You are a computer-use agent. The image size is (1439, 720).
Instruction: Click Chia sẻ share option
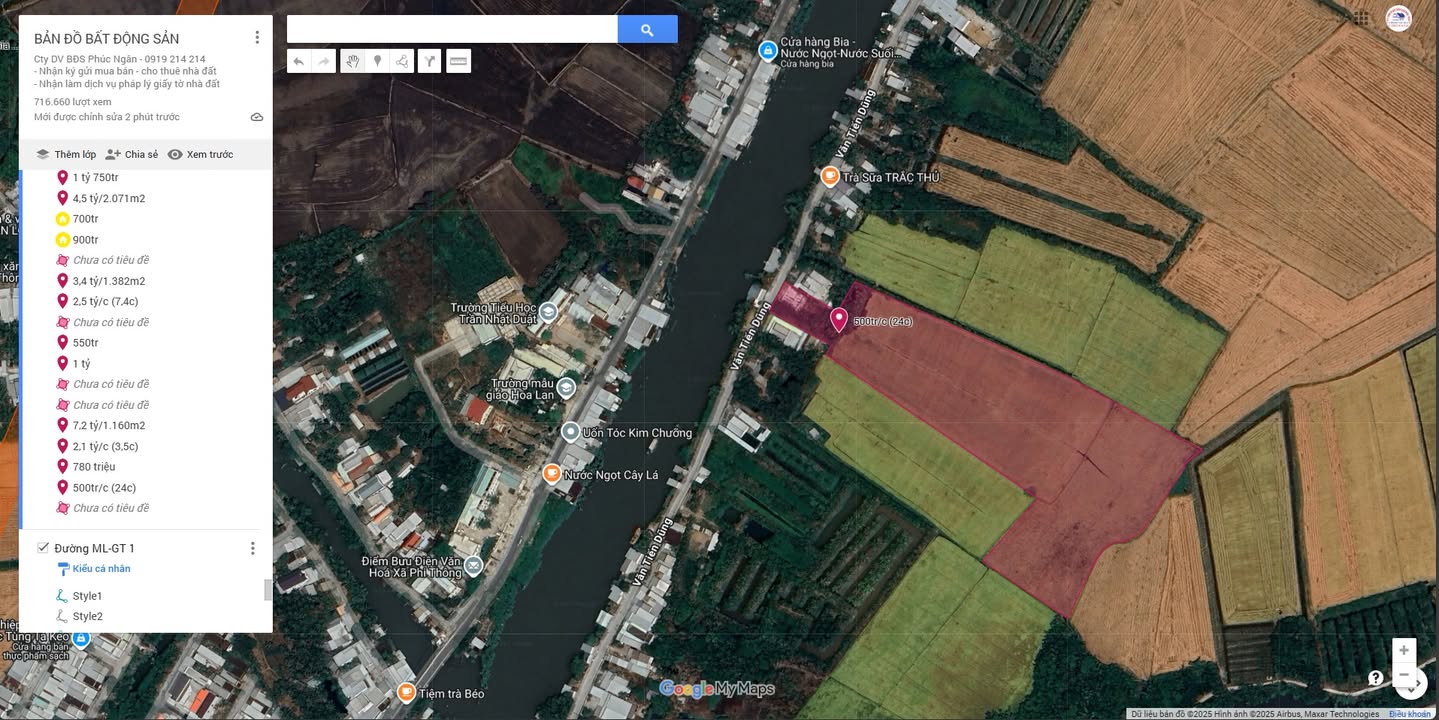click(x=132, y=154)
